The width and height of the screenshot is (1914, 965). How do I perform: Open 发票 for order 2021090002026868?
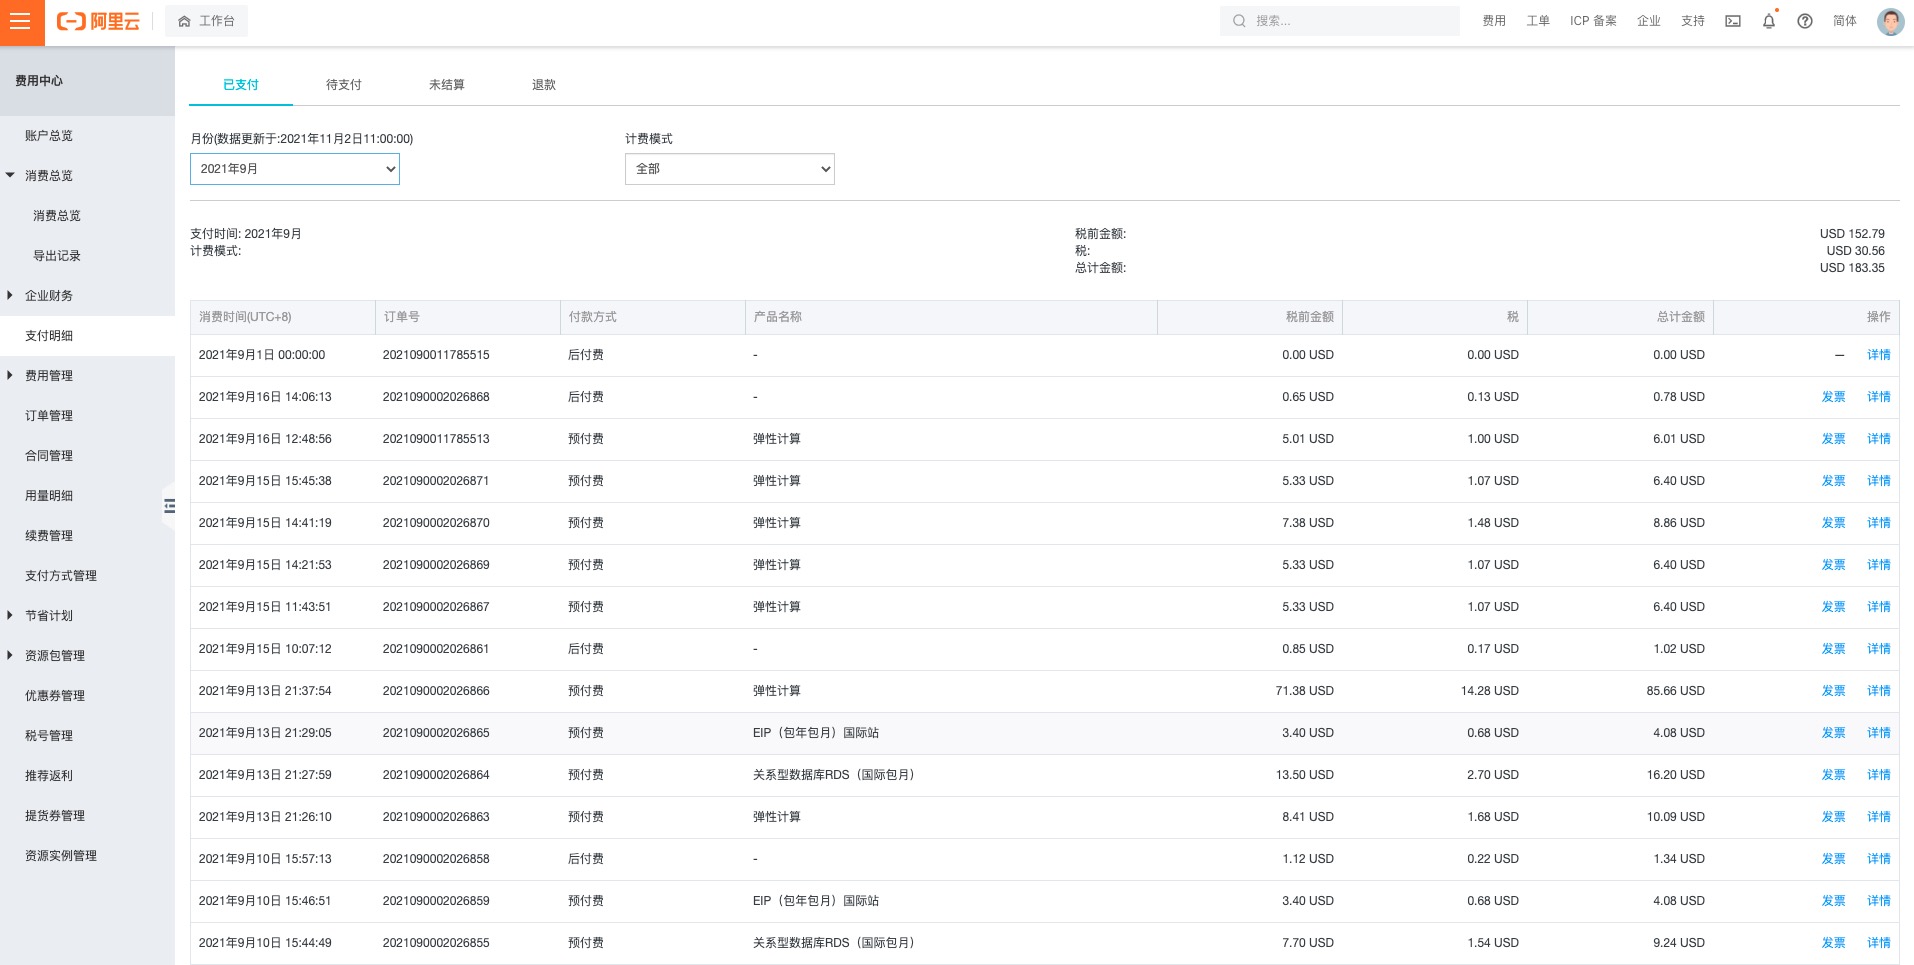[x=1833, y=397]
